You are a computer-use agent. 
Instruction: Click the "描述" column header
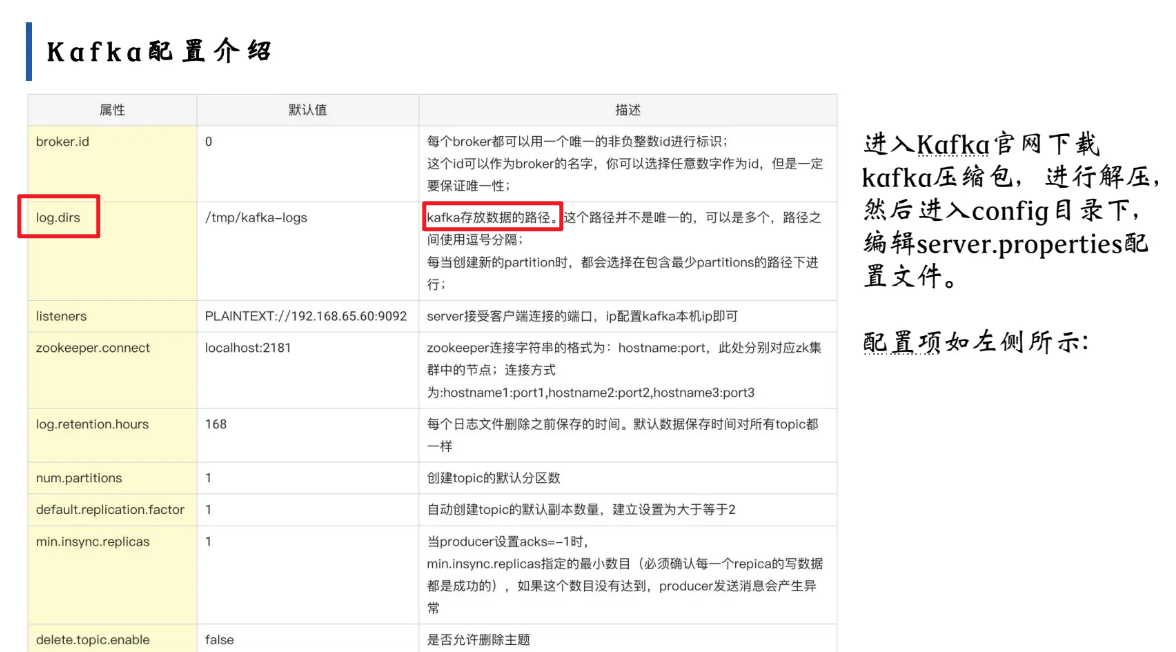pyautogui.click(x=628, y=110)
